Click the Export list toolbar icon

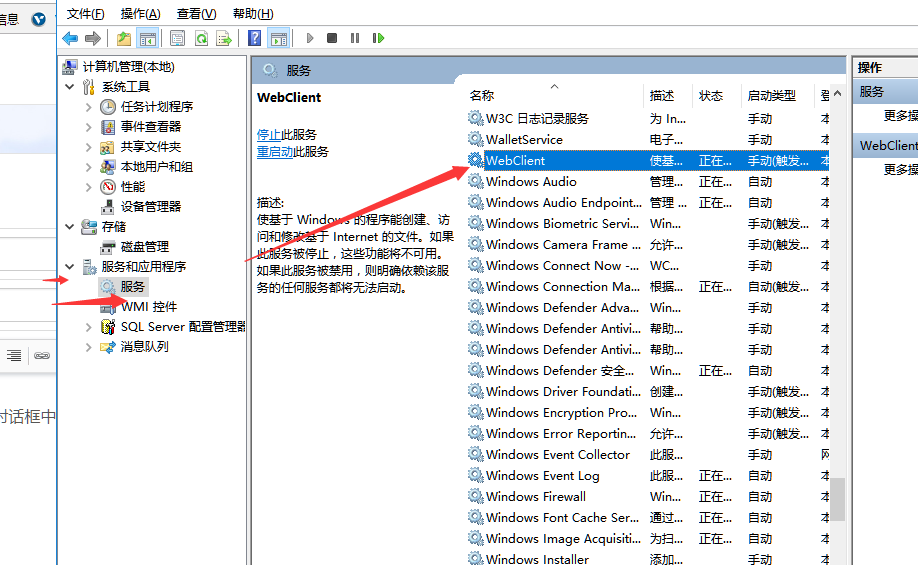[x=224, y=38]
